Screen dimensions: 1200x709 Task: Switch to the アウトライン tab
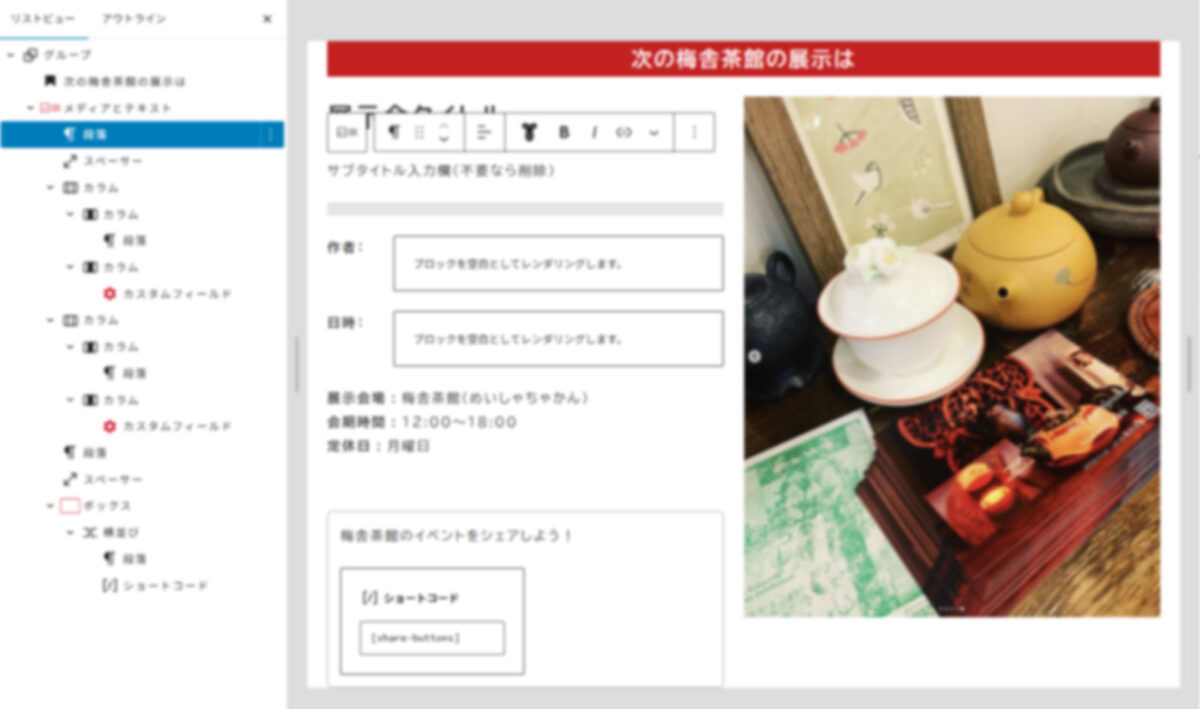pyautogui.click(x=134, y=19)
